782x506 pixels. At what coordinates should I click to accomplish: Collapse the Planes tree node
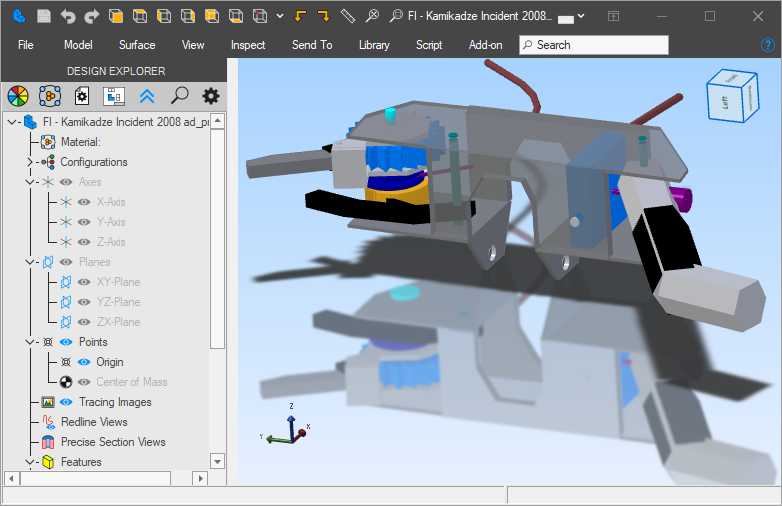(30, 262)
